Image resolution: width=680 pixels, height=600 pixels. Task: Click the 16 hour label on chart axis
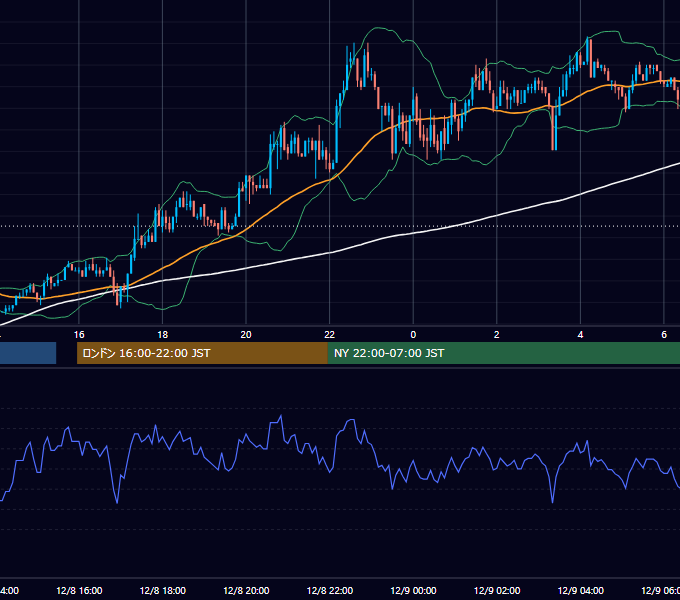79,335
